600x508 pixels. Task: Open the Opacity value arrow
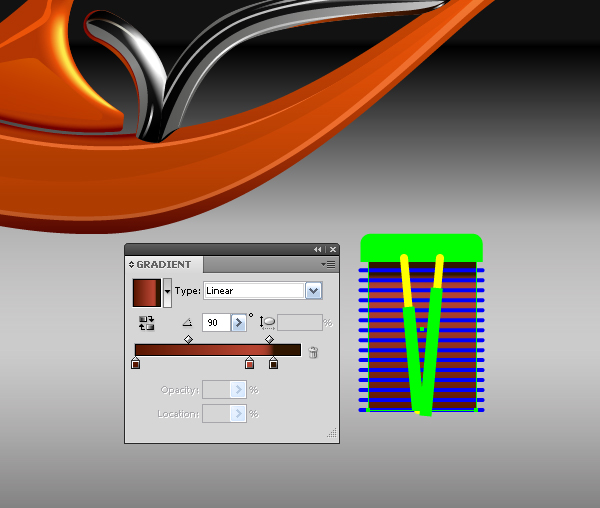point(238,390)
